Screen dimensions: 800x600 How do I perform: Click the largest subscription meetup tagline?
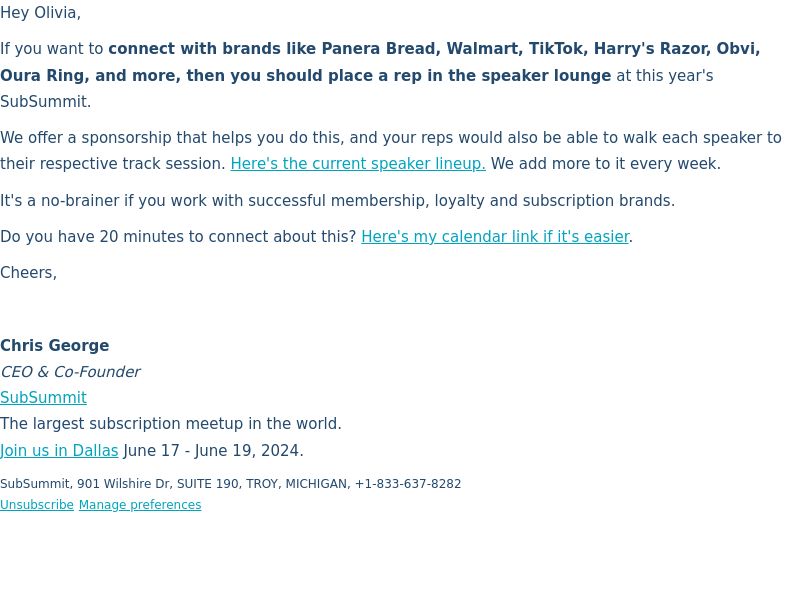pos(170,424)
